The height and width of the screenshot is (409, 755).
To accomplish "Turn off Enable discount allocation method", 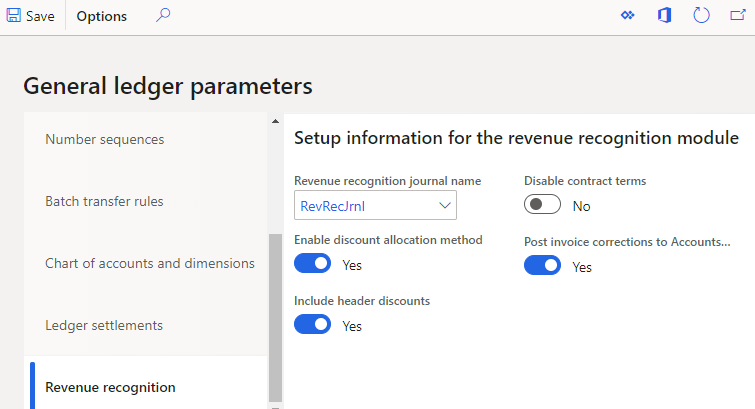I will point(312,264).
